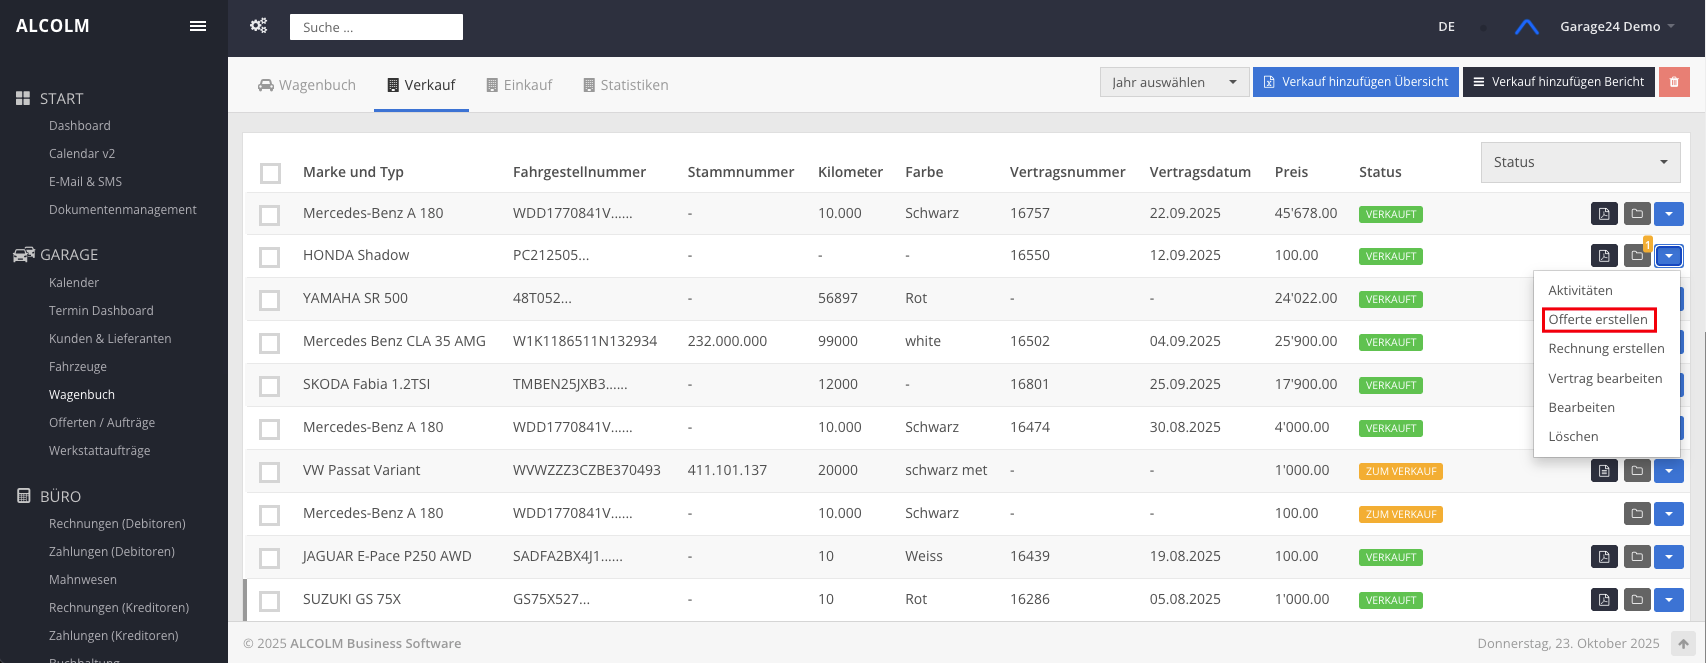Click the scroll-to-top arrow in footer
1706x663 pixels.
coord(1683,644)
